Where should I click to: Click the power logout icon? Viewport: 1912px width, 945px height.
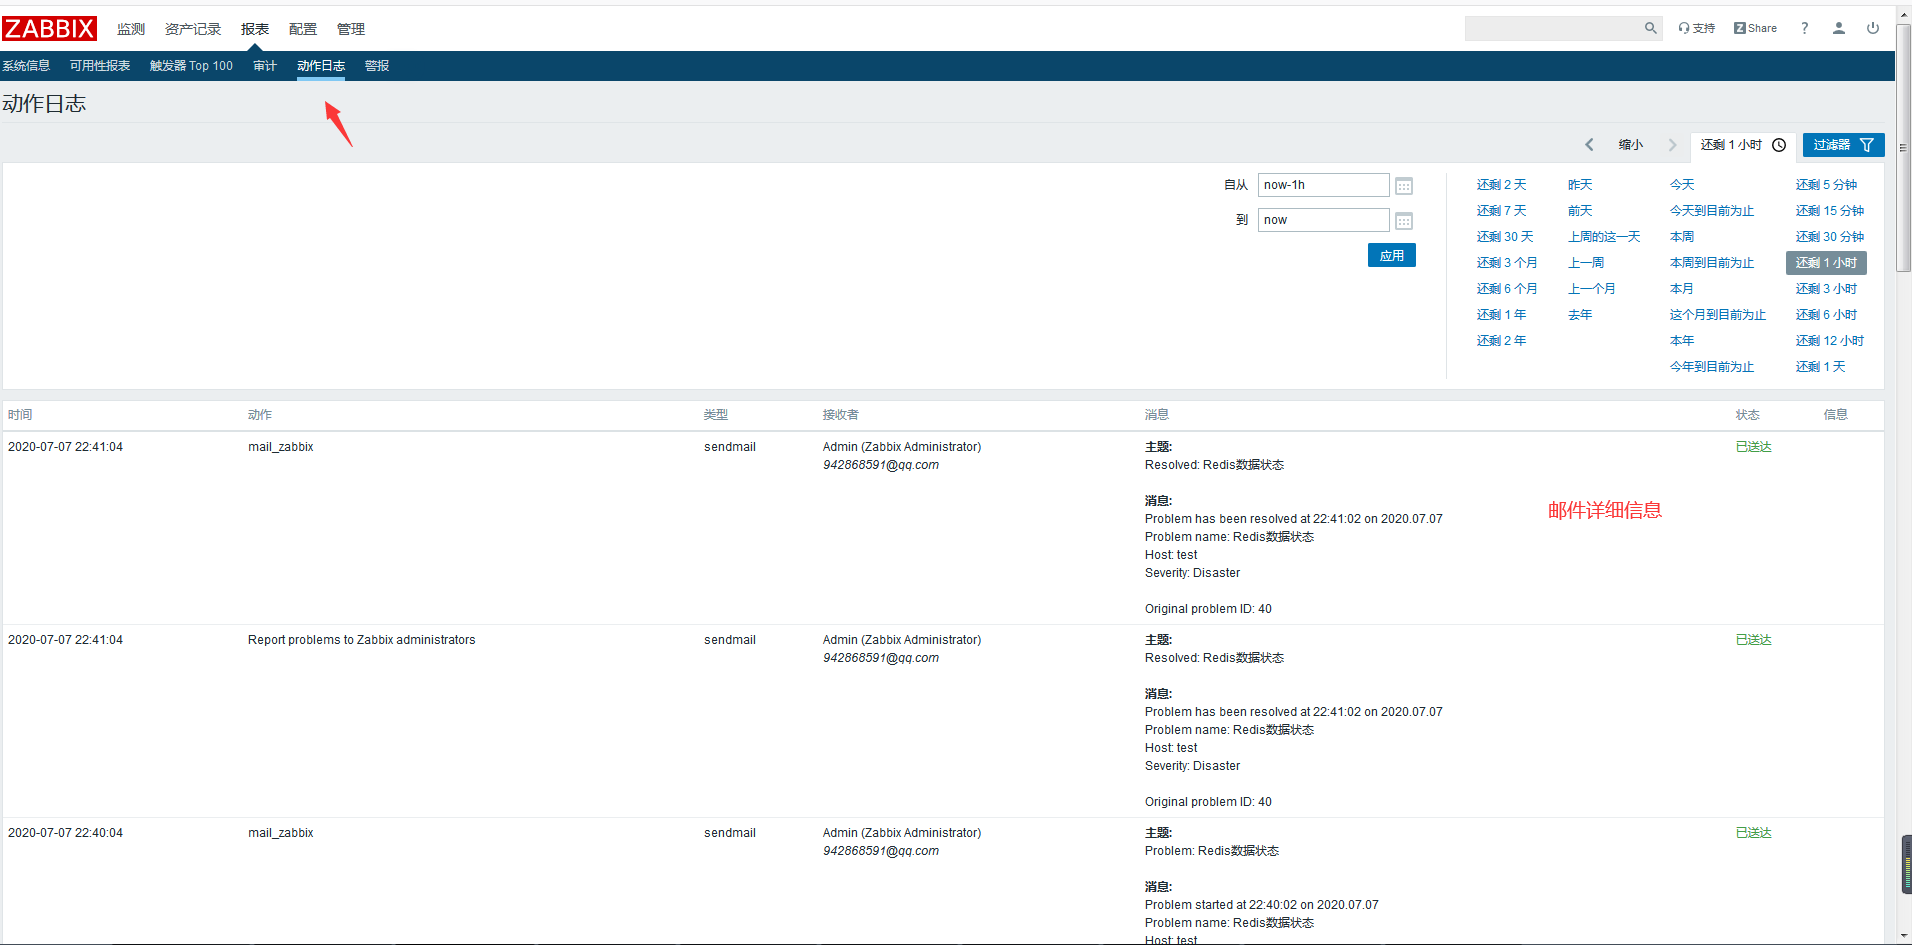[x=1872, y=29]
